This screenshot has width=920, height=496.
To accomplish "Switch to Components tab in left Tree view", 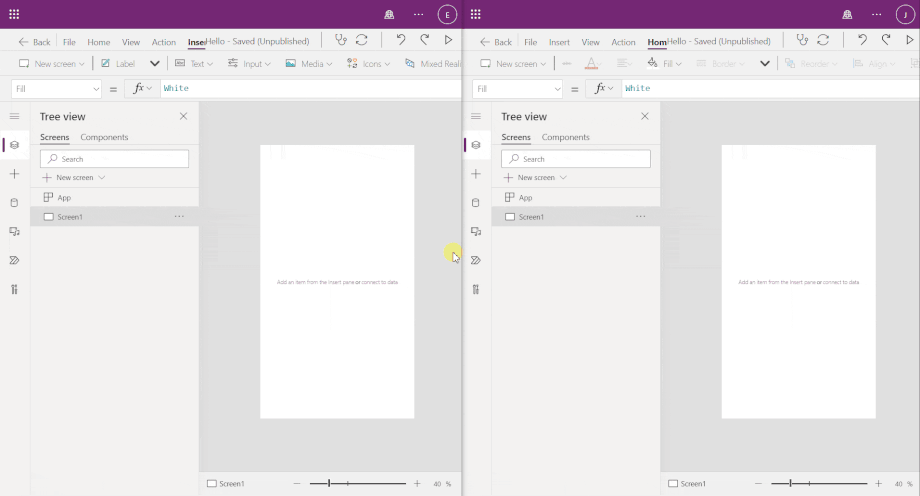I will (104, 137).
